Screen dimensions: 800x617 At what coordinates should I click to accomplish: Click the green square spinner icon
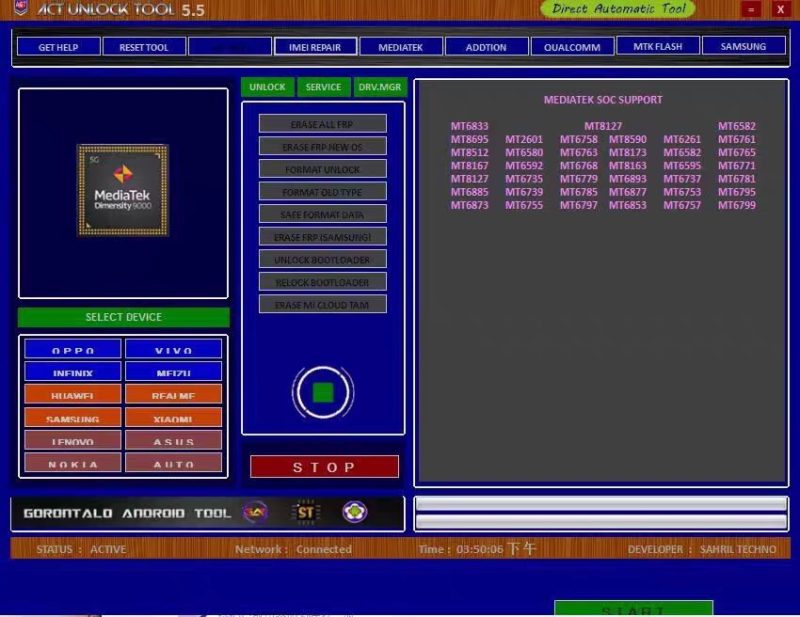(323, 392)
